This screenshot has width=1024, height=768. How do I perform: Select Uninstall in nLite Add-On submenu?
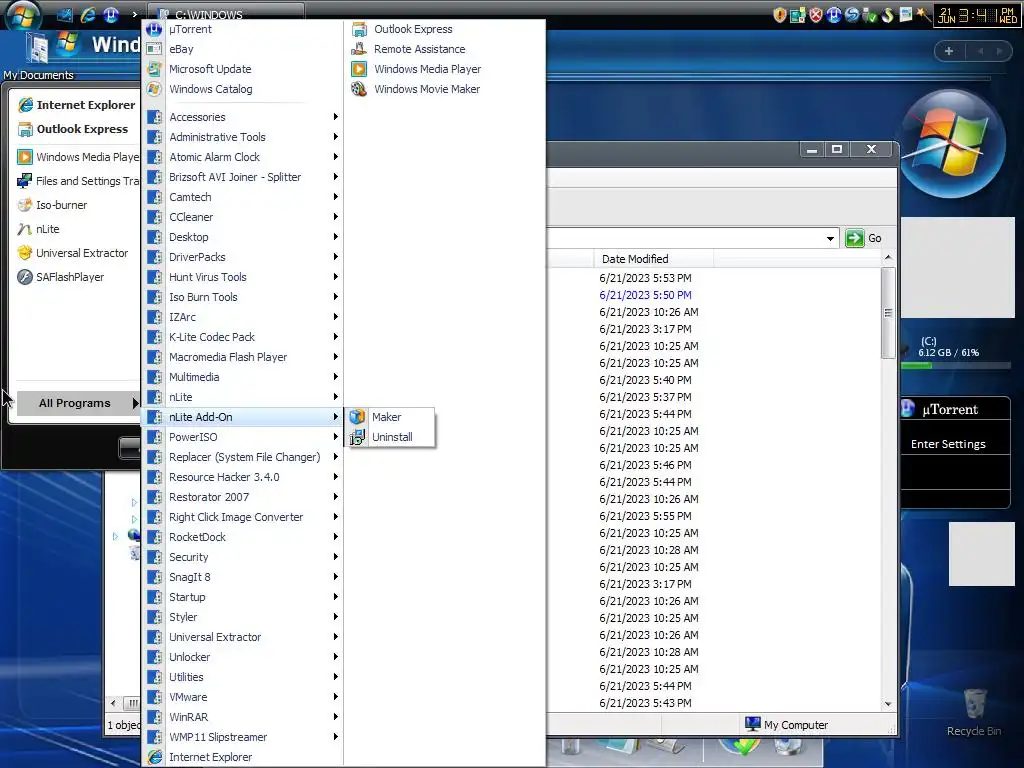[389, 437]
